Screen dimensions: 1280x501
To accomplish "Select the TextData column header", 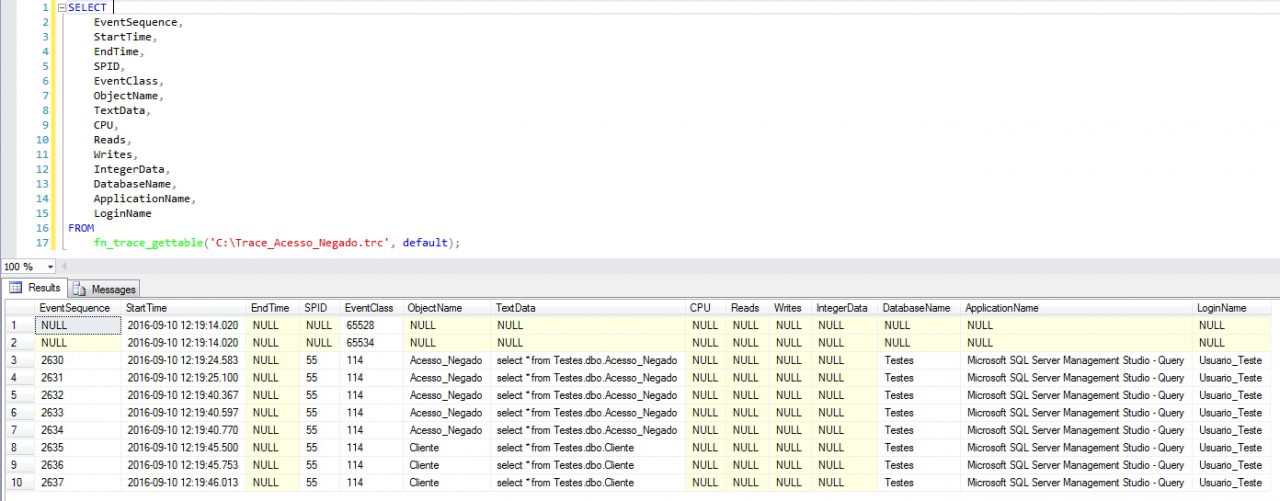I will tap(516, 308).
